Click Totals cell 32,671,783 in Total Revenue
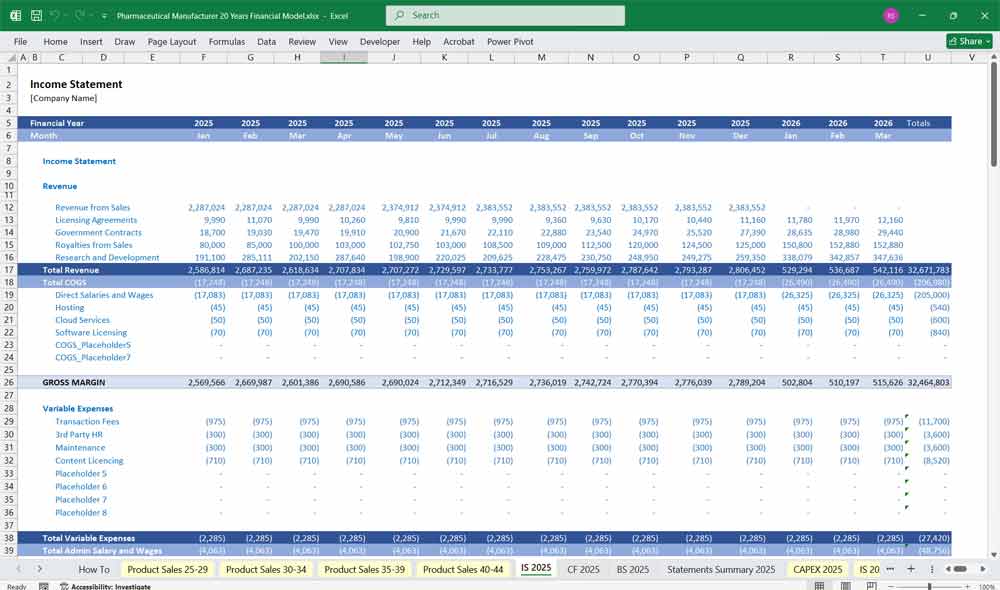1000x590 pixels. [928, 270]
